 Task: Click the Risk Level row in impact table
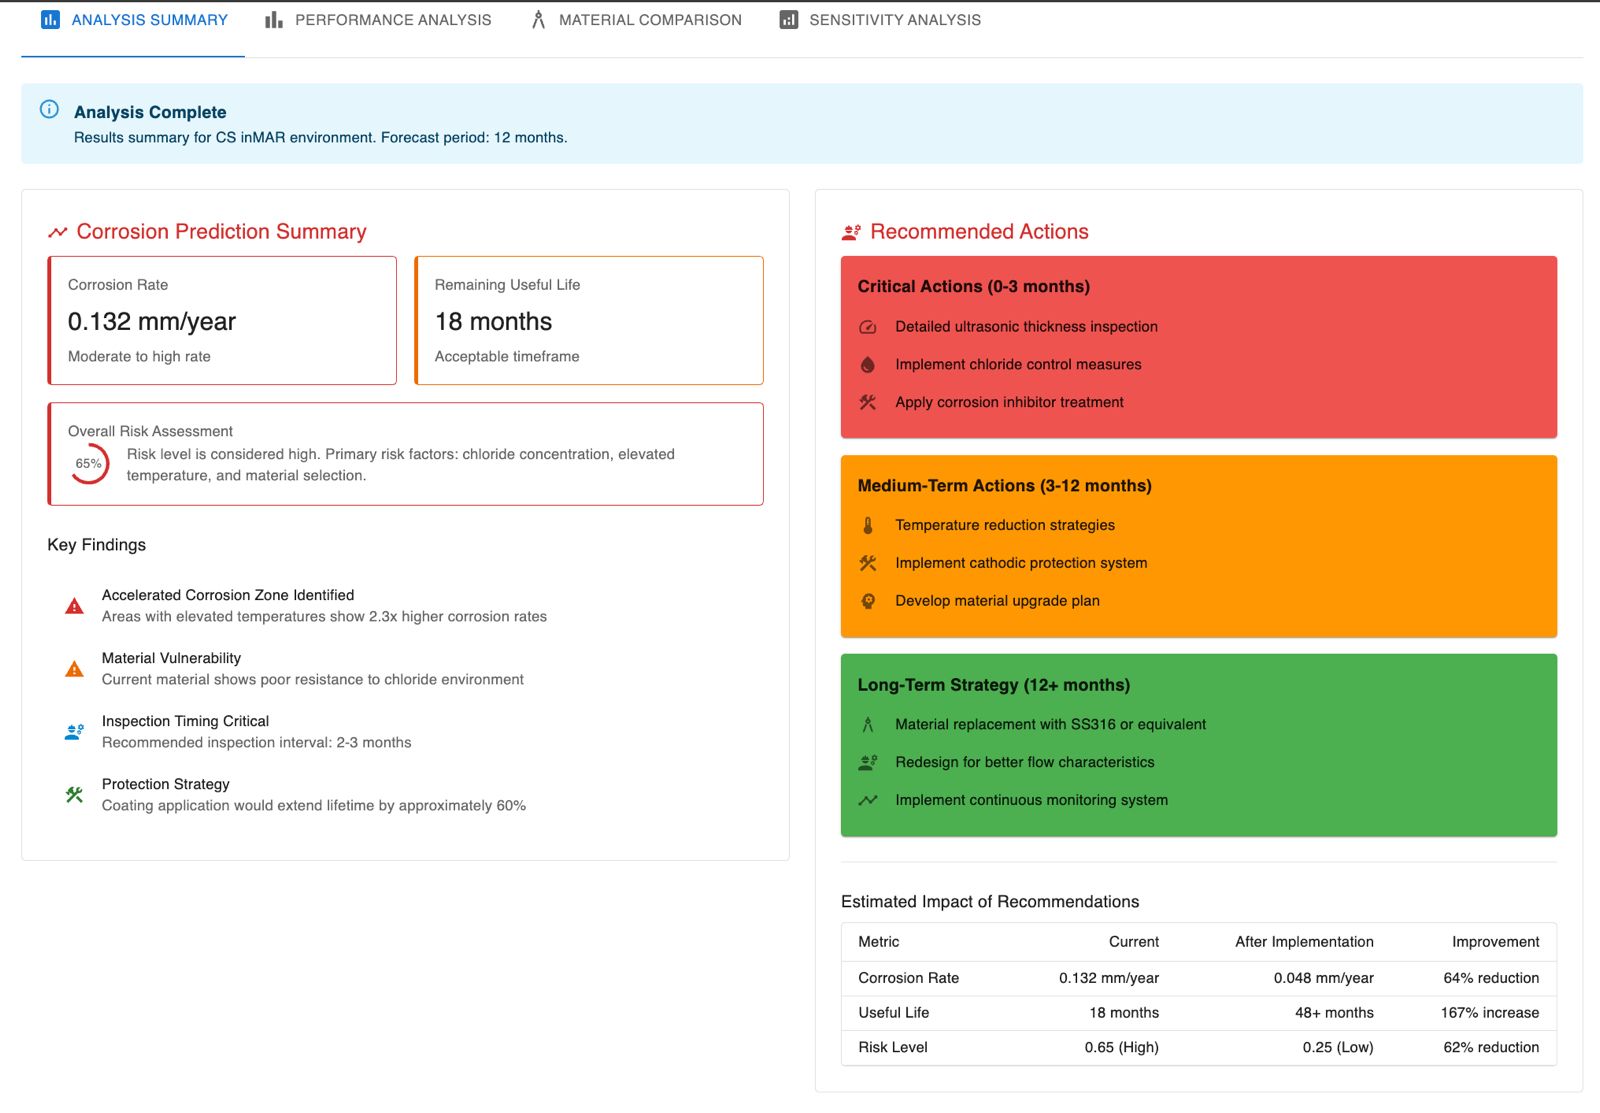tap(1198, 1047)
